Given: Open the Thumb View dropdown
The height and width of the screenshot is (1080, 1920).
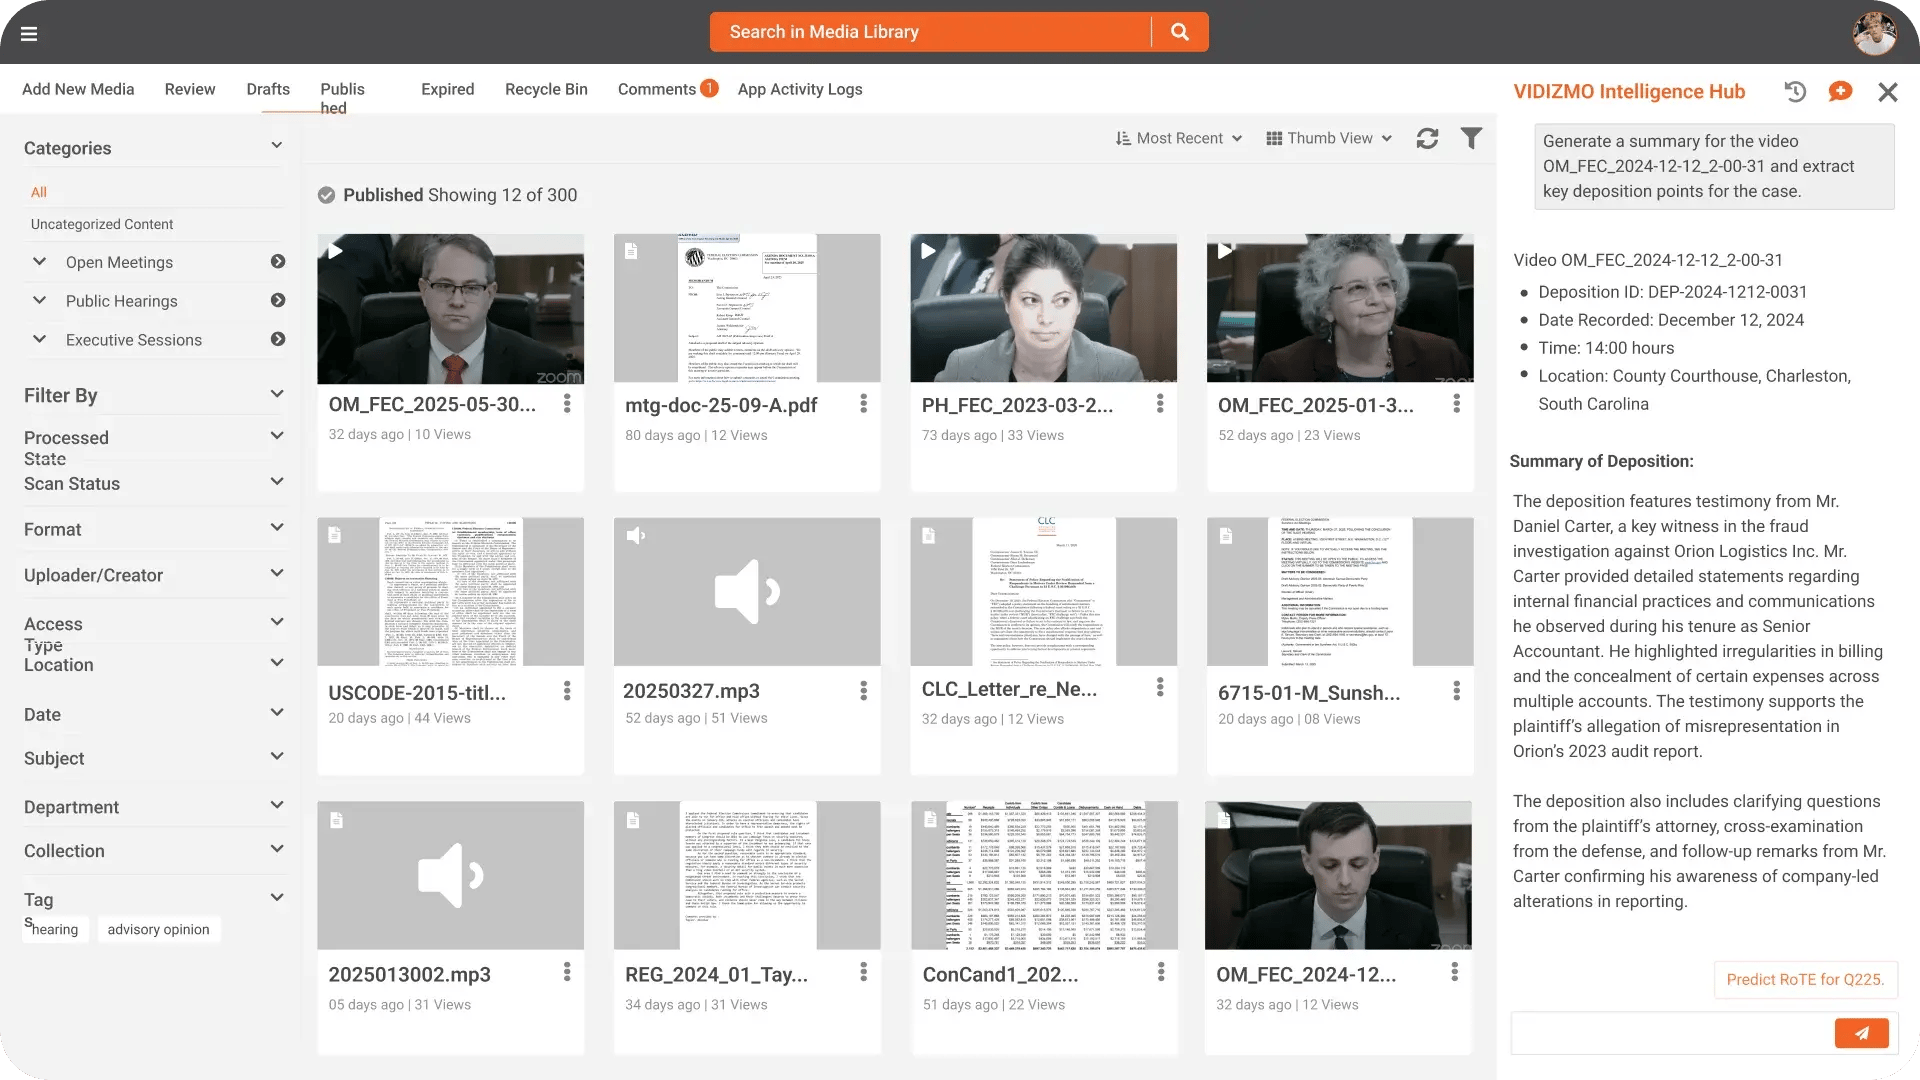Looking at the screenshot, I should coord(1329,138).
